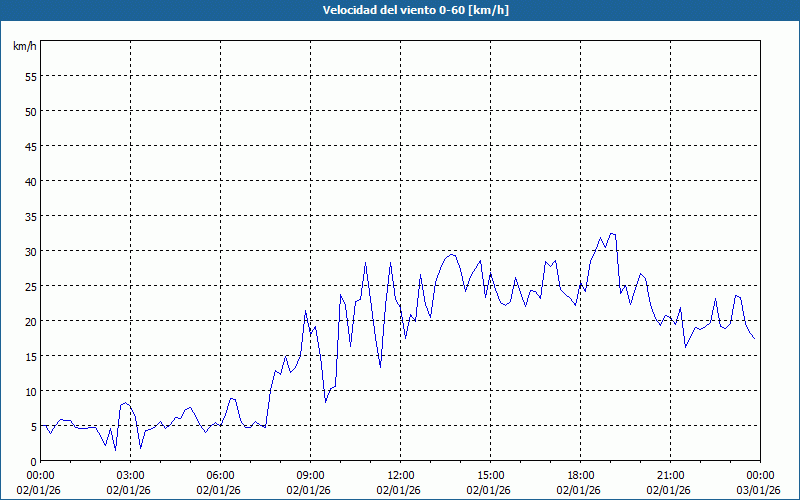Screen dimensions: 800x500
Task: Select the 15:00 time label
Action: tap(490, 475)
